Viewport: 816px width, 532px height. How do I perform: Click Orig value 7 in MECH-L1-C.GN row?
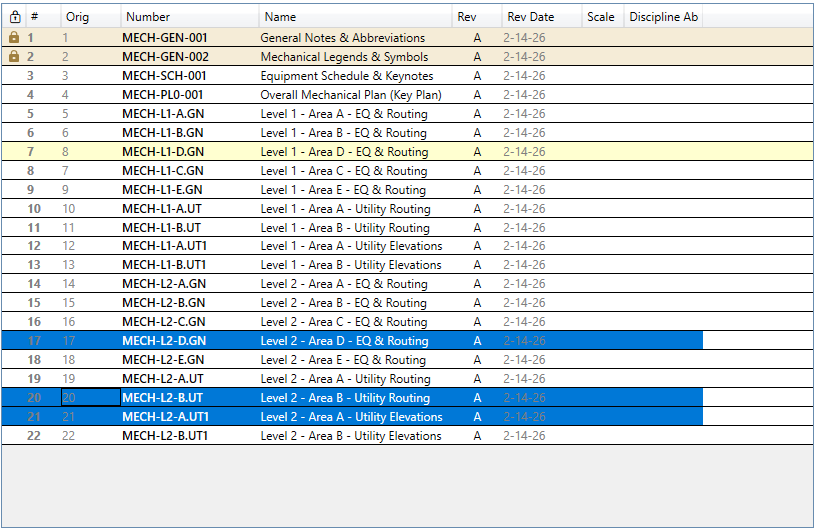click(65, 171)
